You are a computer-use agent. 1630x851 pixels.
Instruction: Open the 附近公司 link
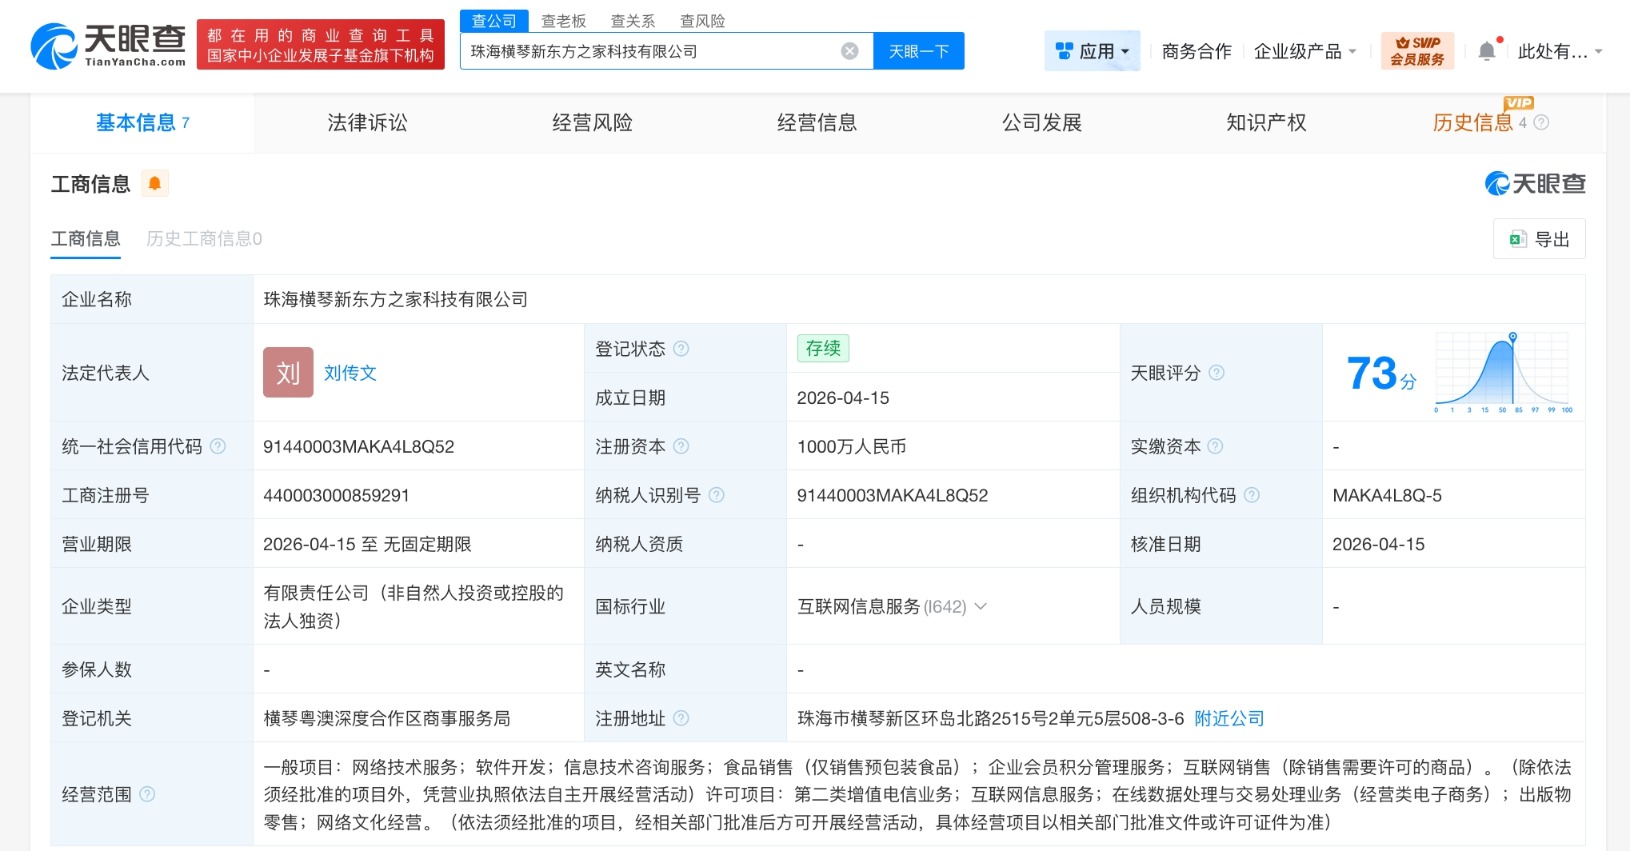coord(1229,718)
